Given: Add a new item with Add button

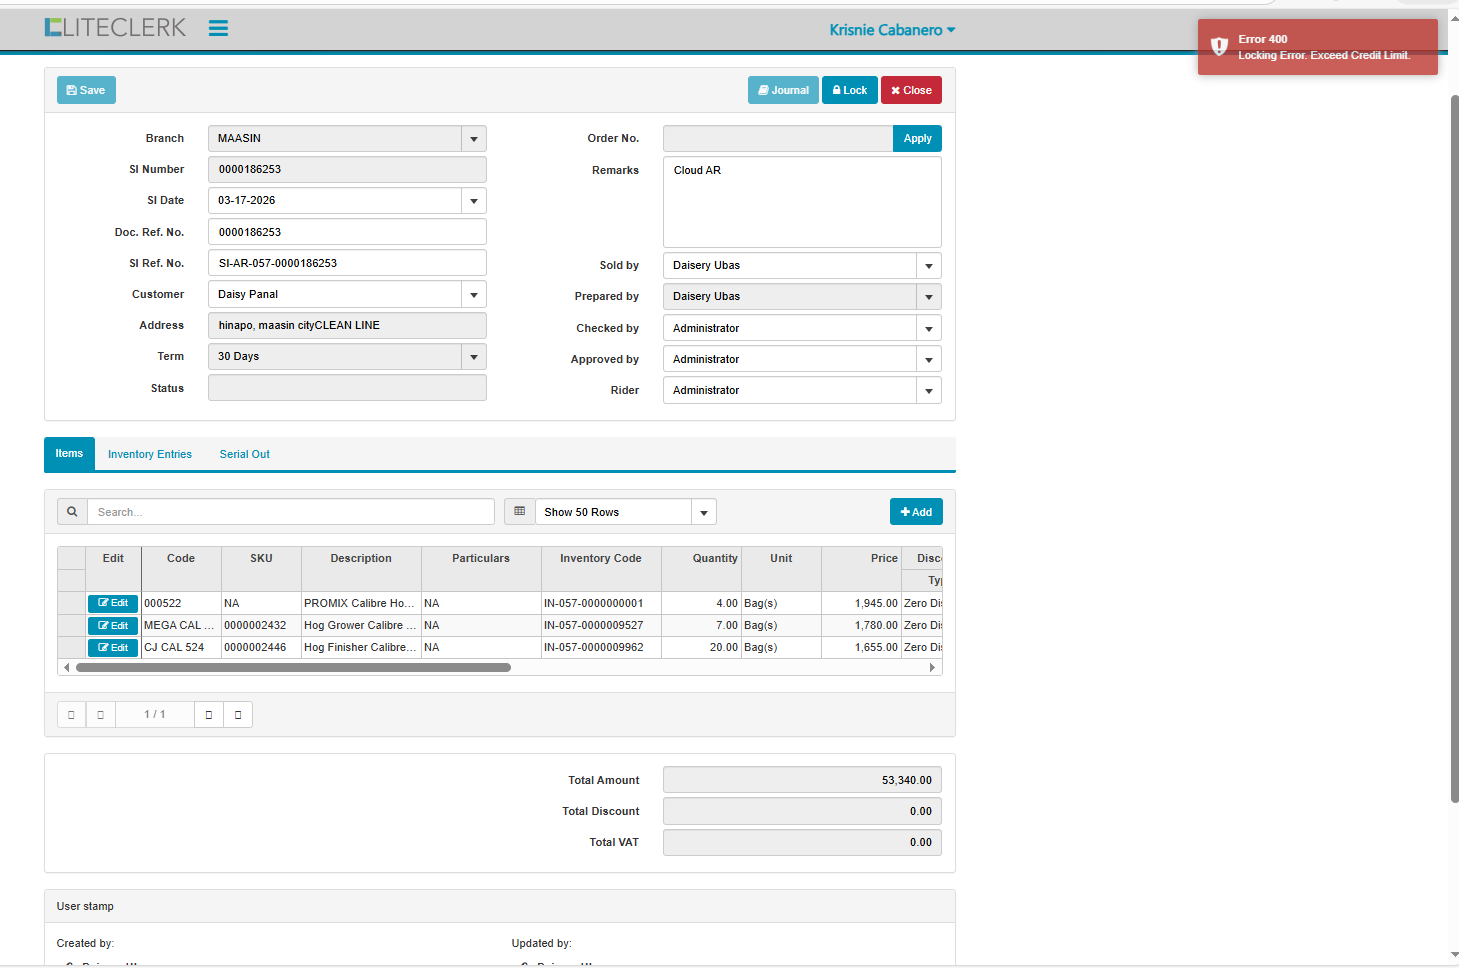Looking at the screenshot, I should [x=916, y=512].
